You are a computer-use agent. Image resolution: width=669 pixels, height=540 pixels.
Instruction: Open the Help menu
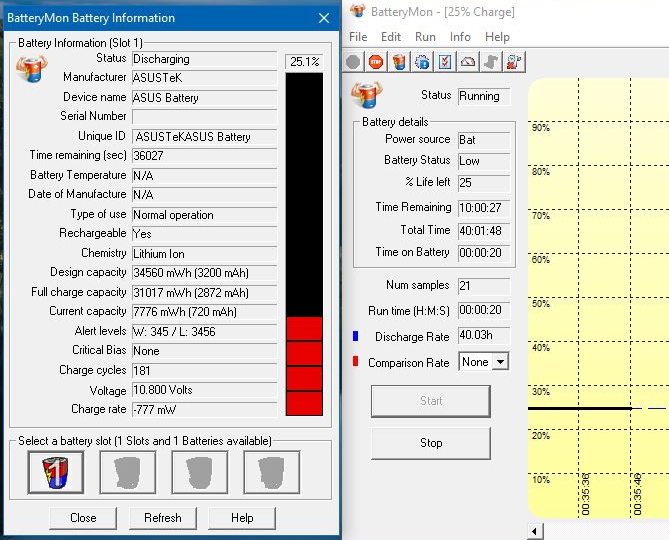tap(497, 37)
